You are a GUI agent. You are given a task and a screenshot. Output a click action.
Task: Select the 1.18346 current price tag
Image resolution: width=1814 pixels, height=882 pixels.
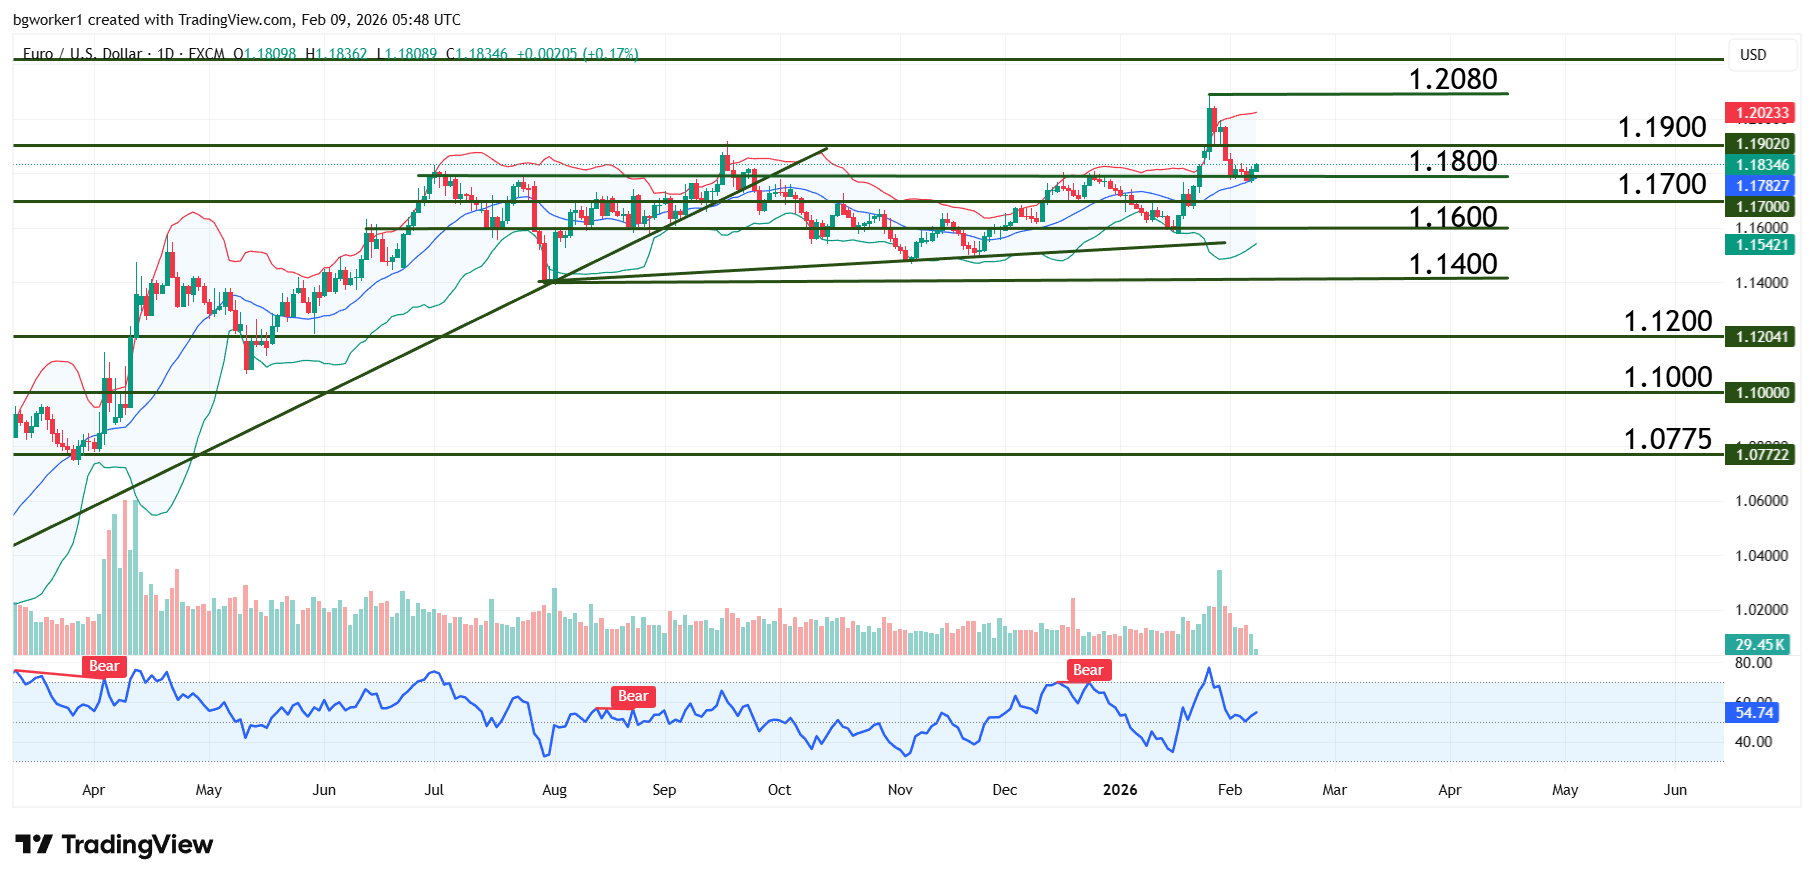pyautogui.click(x=1761, y=165)
